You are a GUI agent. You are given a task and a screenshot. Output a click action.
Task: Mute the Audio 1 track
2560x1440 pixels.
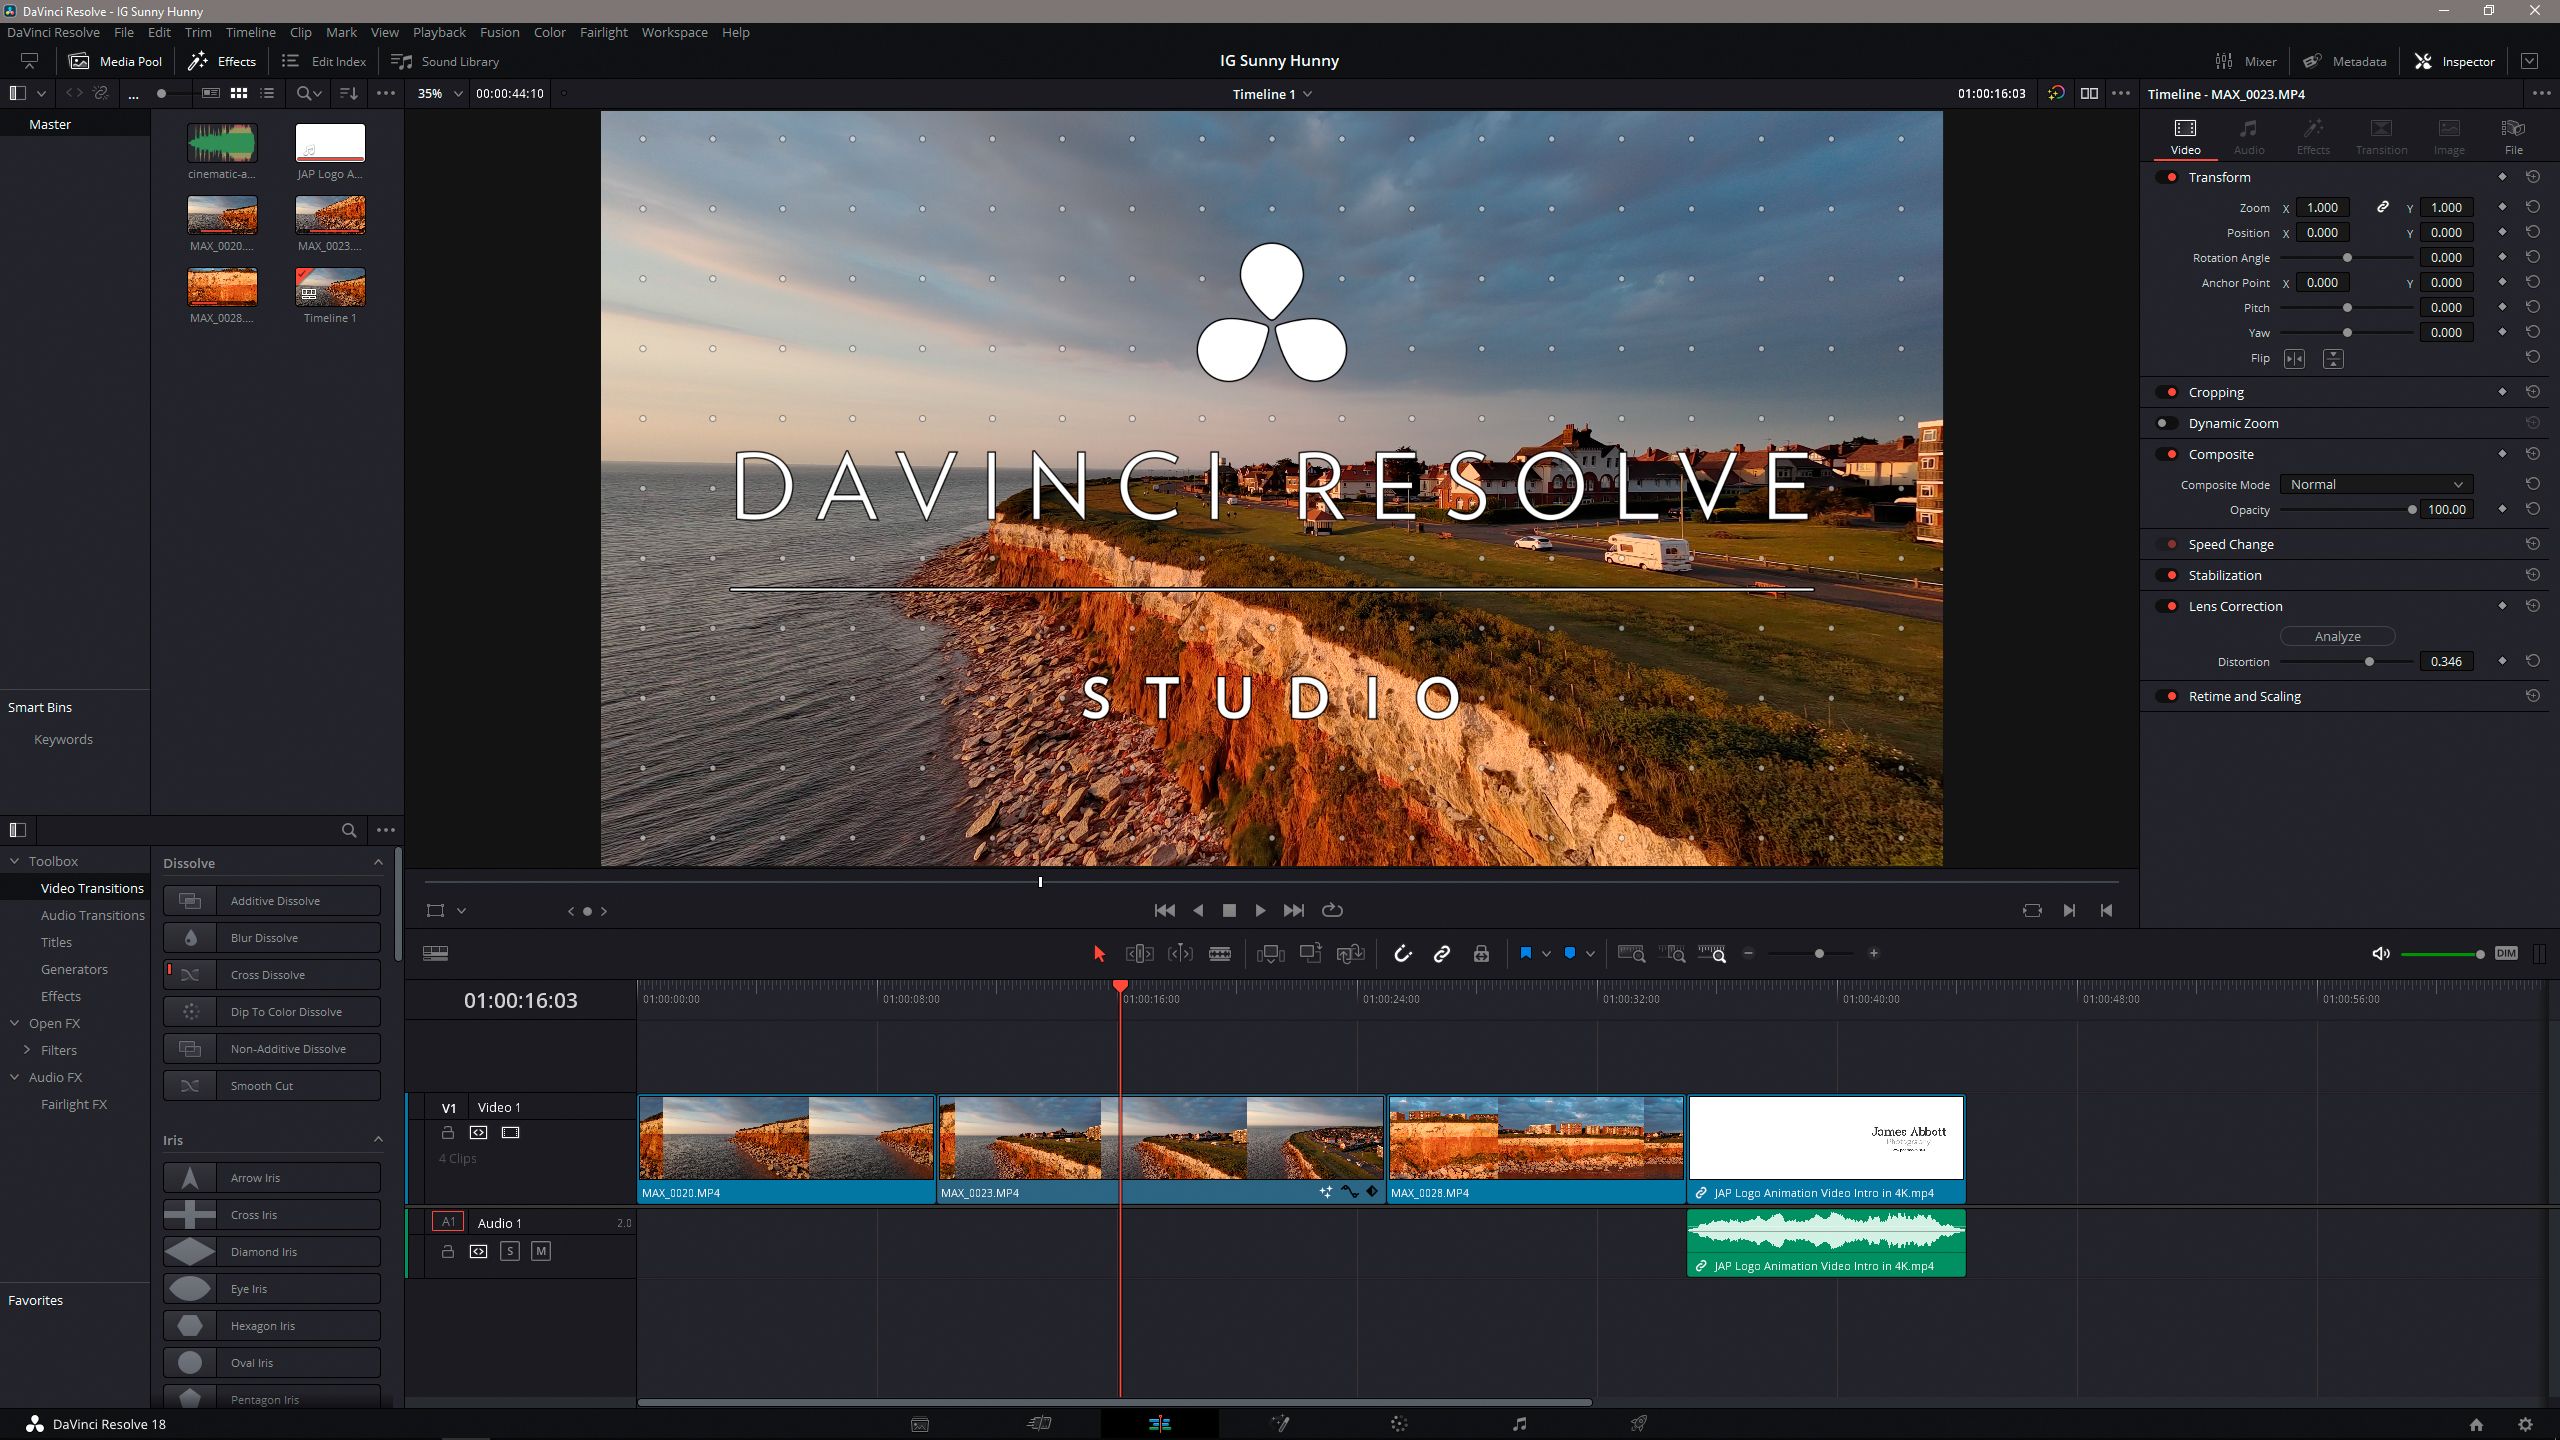(x=540, y=1251)
